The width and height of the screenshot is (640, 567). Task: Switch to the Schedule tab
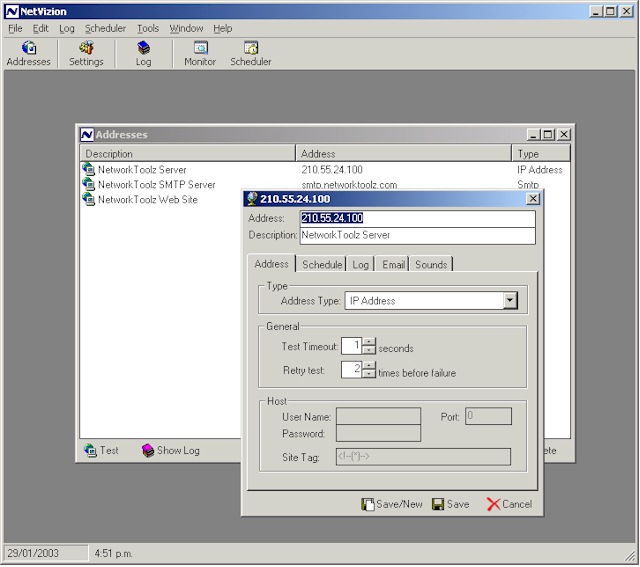322,265
